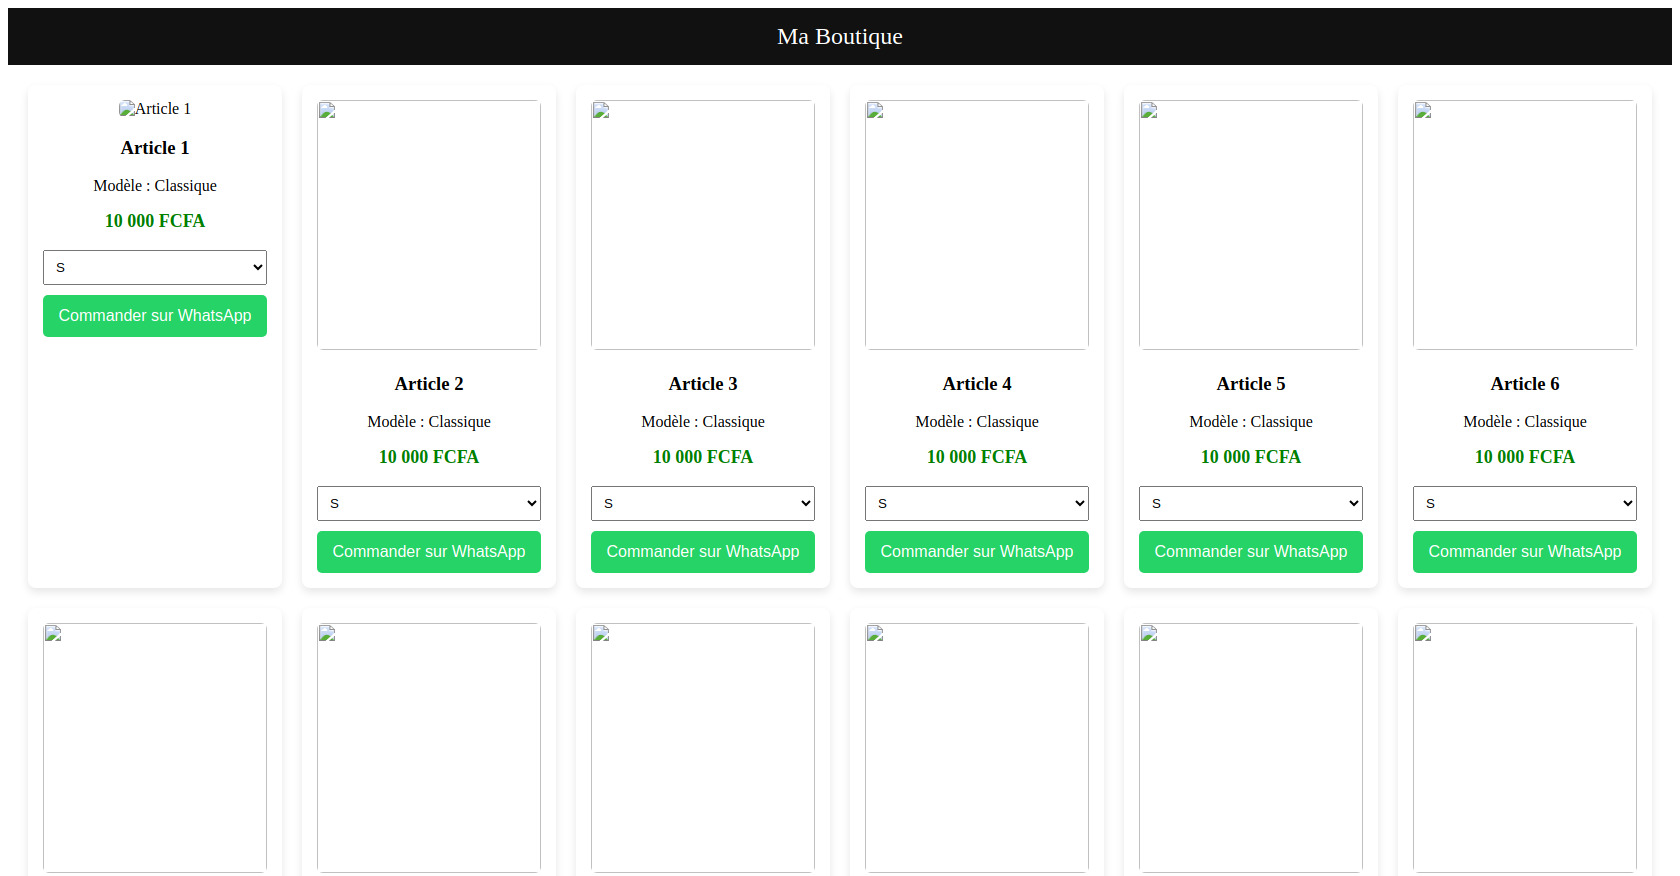
Task: Click the Article 6 product image placeholder
Action: (x=1524, y=225)
